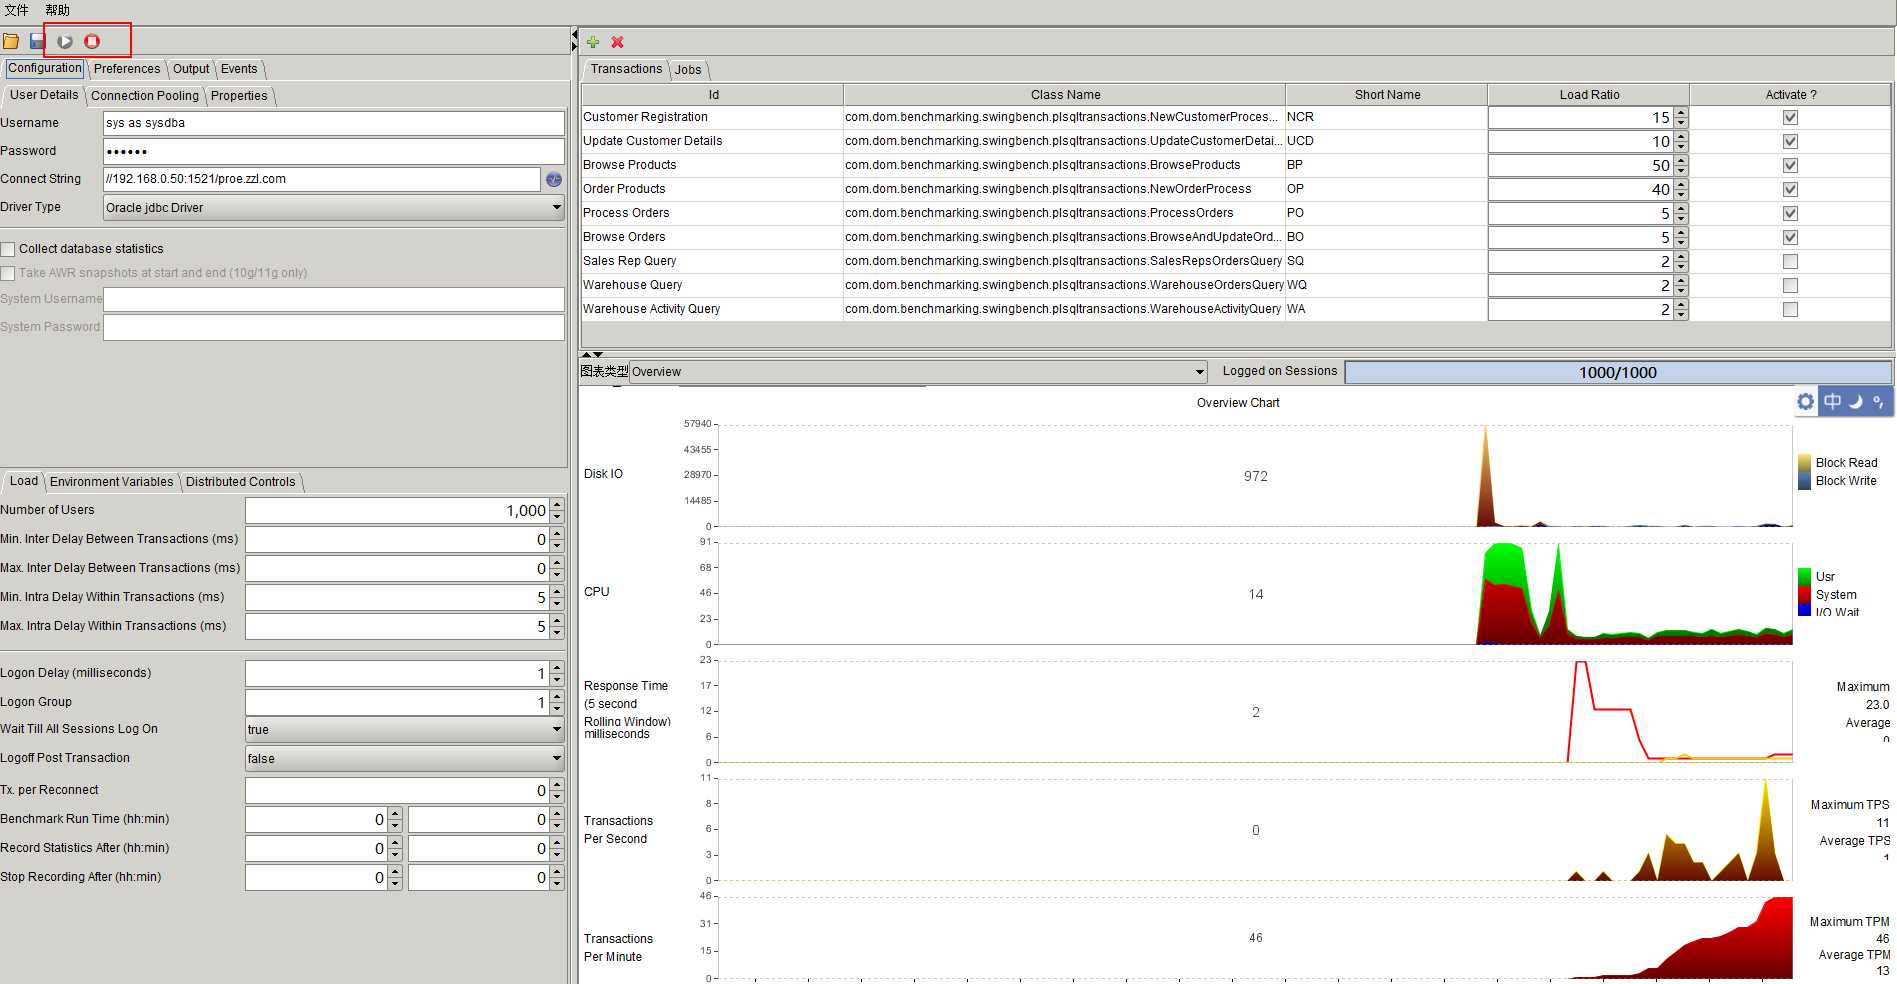Screen dimensions: 1897x984
Task: Click the Activate ? column header
Action: coord(1790,95)
